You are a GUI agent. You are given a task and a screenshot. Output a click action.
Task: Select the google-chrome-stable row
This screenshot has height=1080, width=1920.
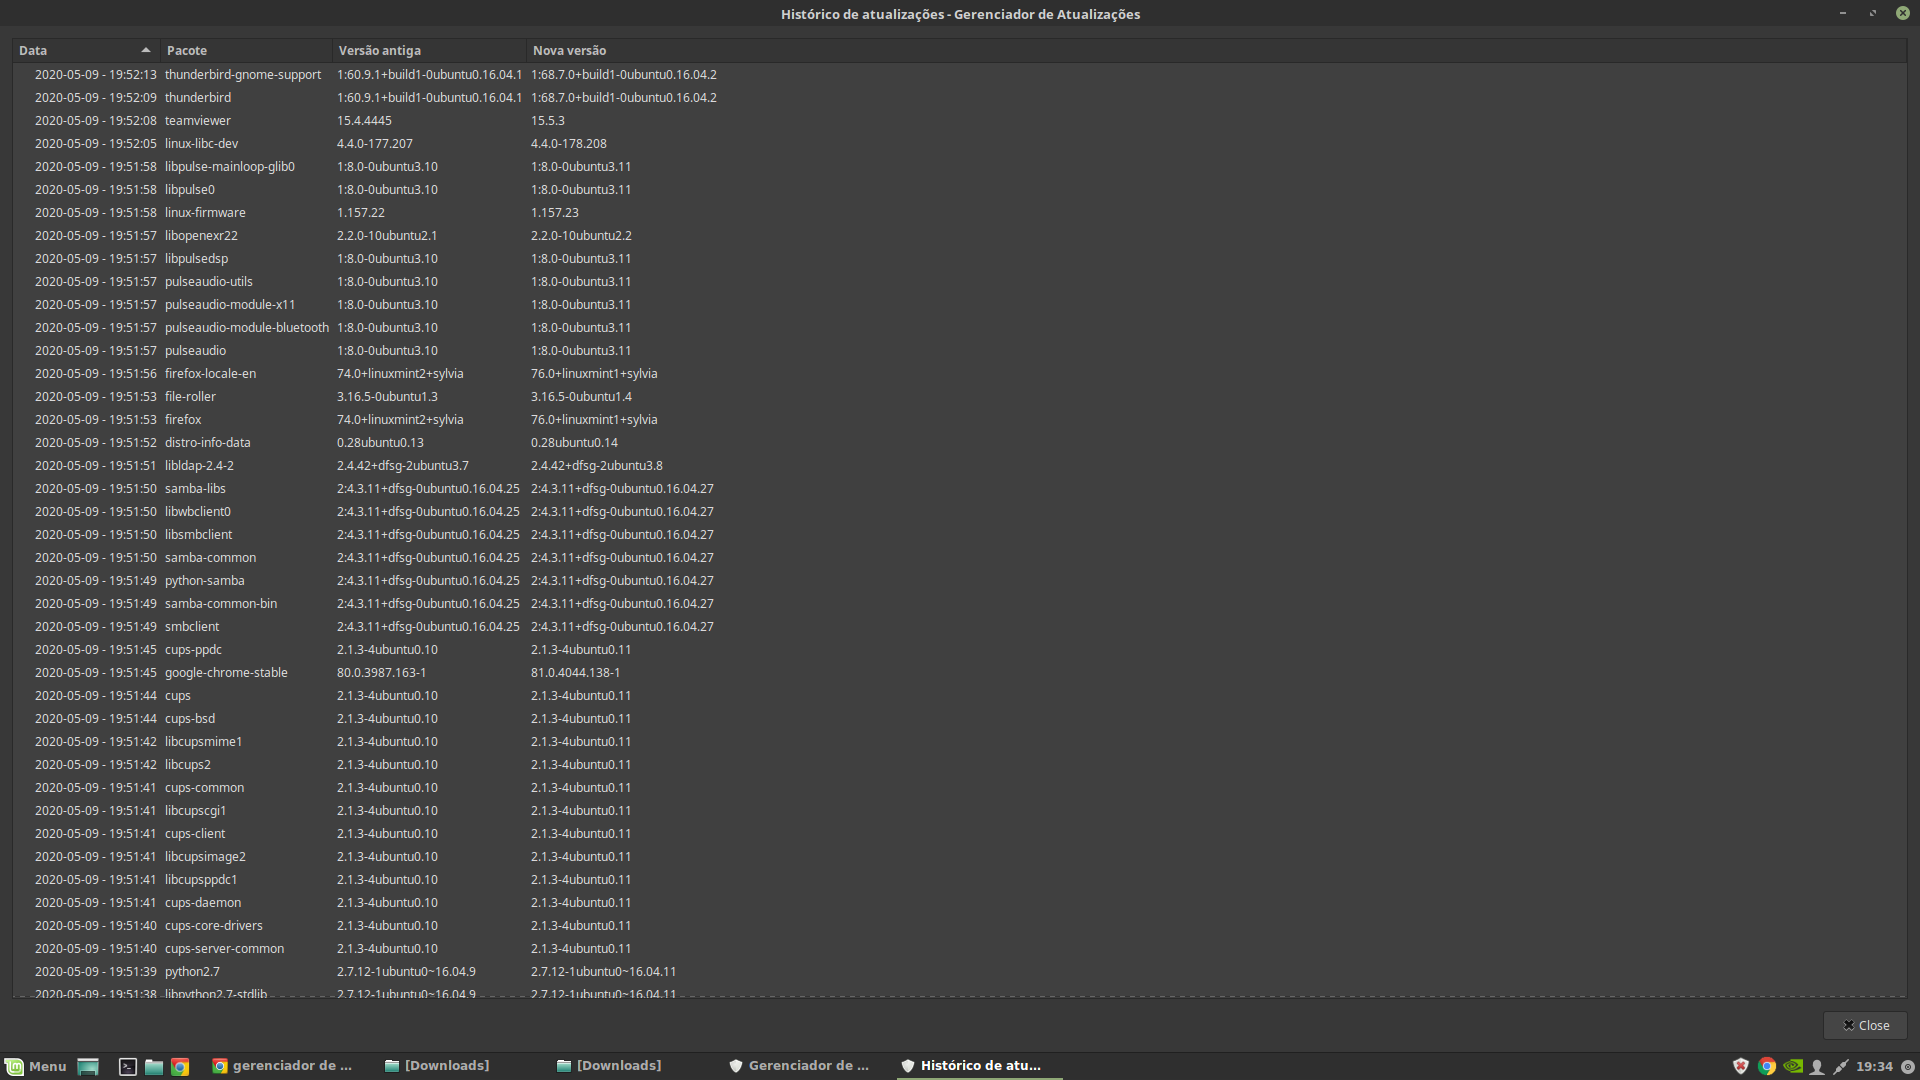click(x=226, y=673)
